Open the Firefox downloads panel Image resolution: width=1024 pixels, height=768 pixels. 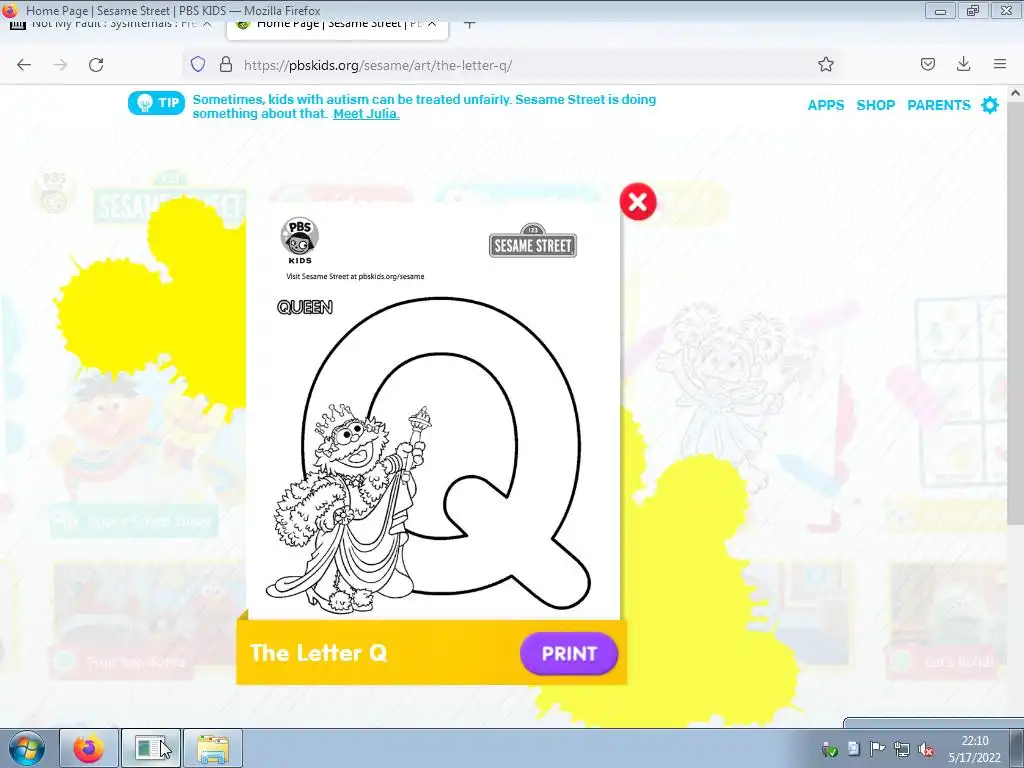click(x=963, y=64)
